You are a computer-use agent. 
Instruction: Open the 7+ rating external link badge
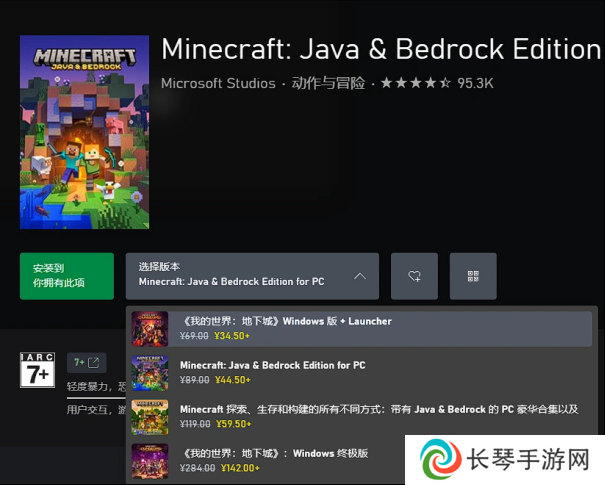tap(86, 362)
